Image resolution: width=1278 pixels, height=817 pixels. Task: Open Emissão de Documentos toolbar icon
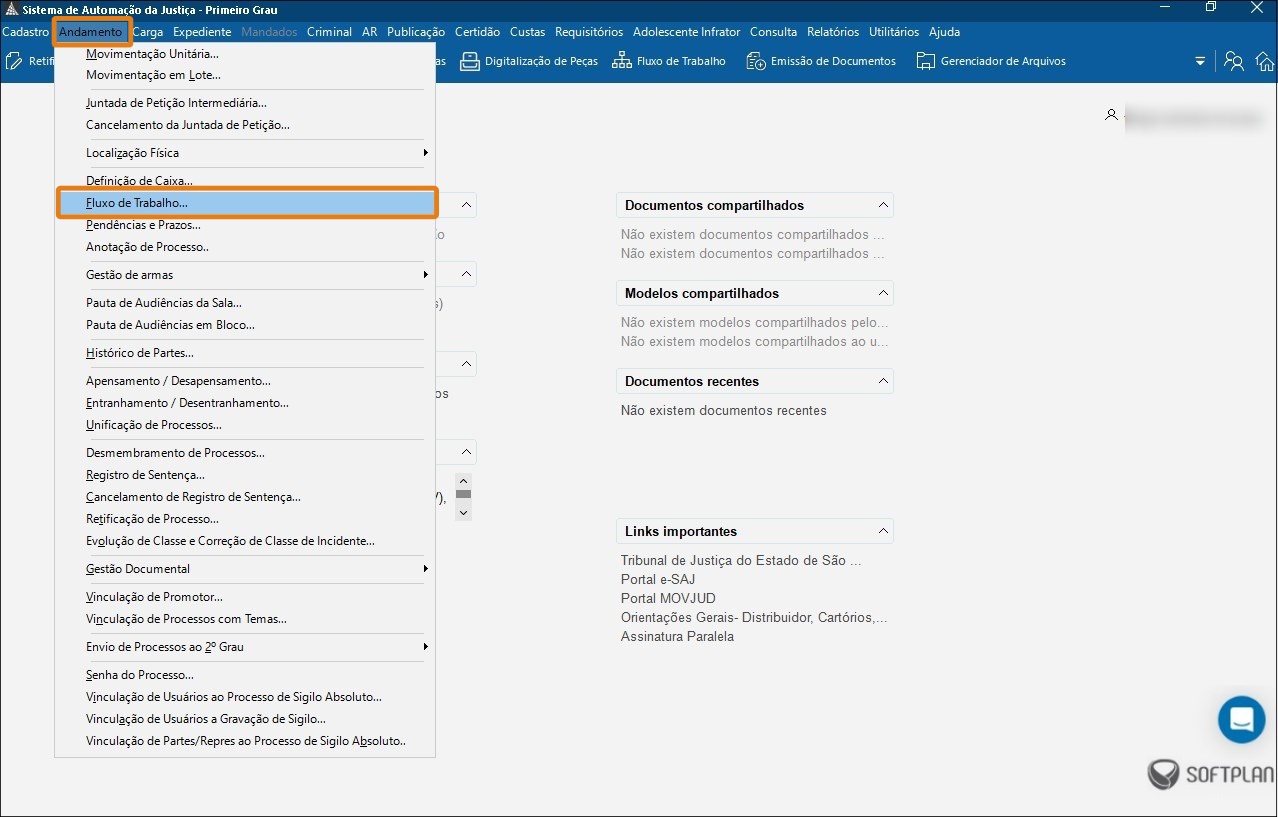click(820, 61)
